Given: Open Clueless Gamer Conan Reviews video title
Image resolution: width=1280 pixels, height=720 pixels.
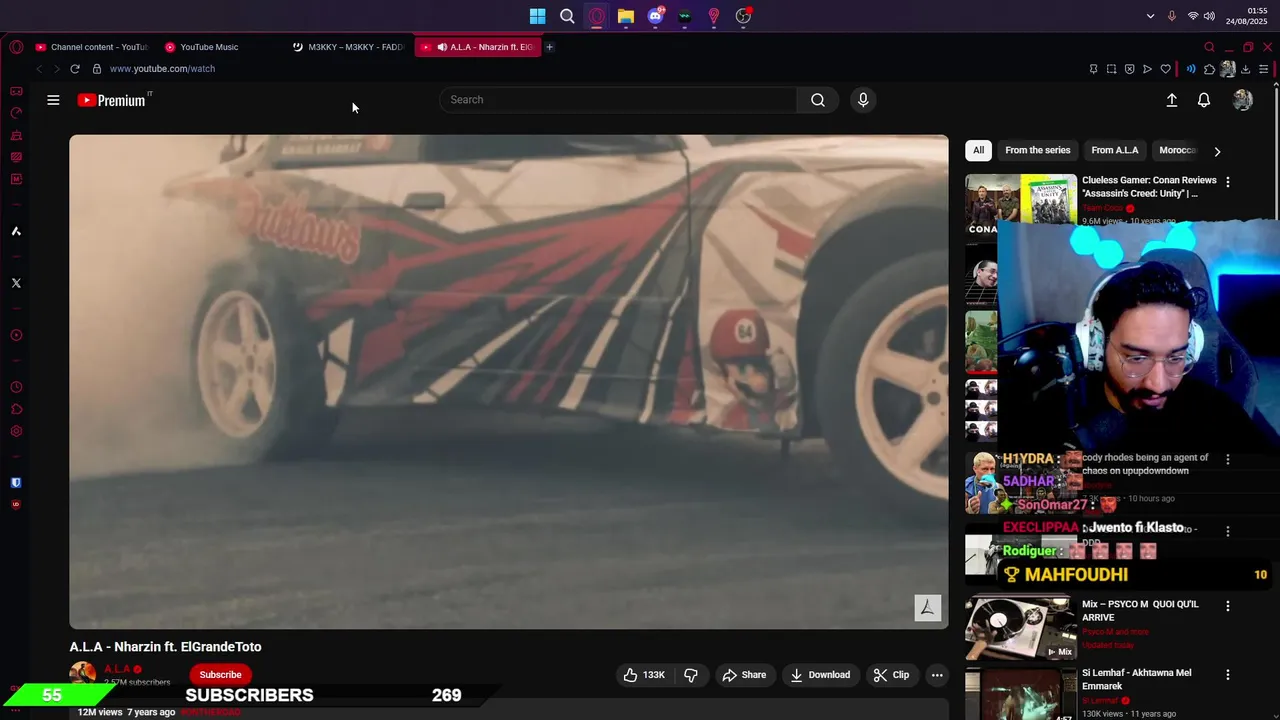Looking at the screenshot, I should tap(1149, 187).
